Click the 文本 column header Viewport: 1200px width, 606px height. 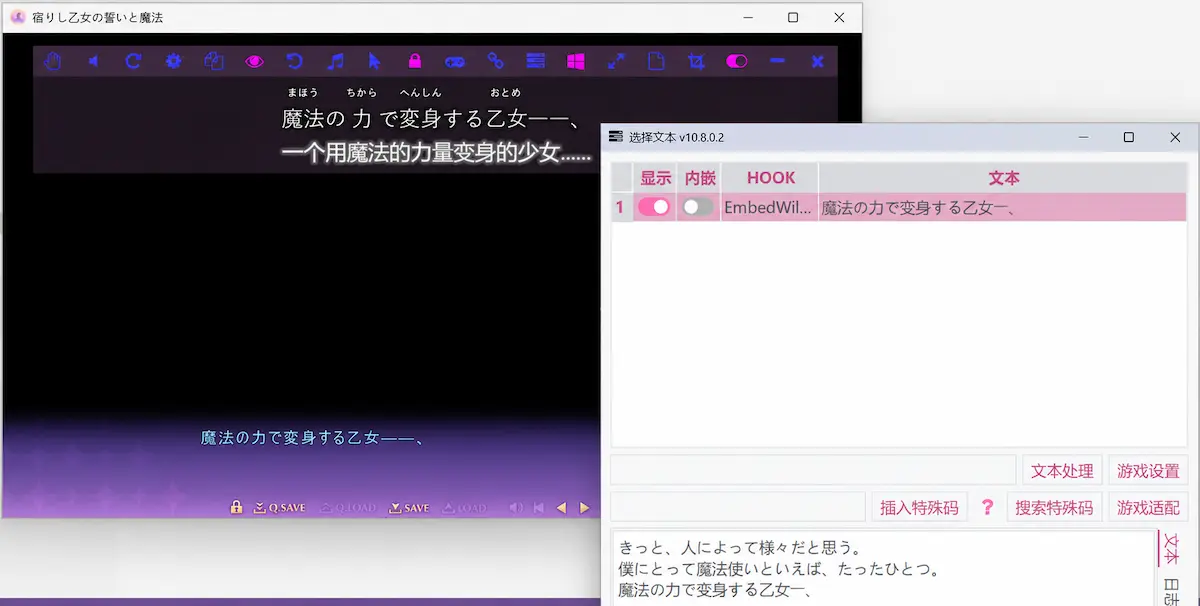tap(1004, 178)
